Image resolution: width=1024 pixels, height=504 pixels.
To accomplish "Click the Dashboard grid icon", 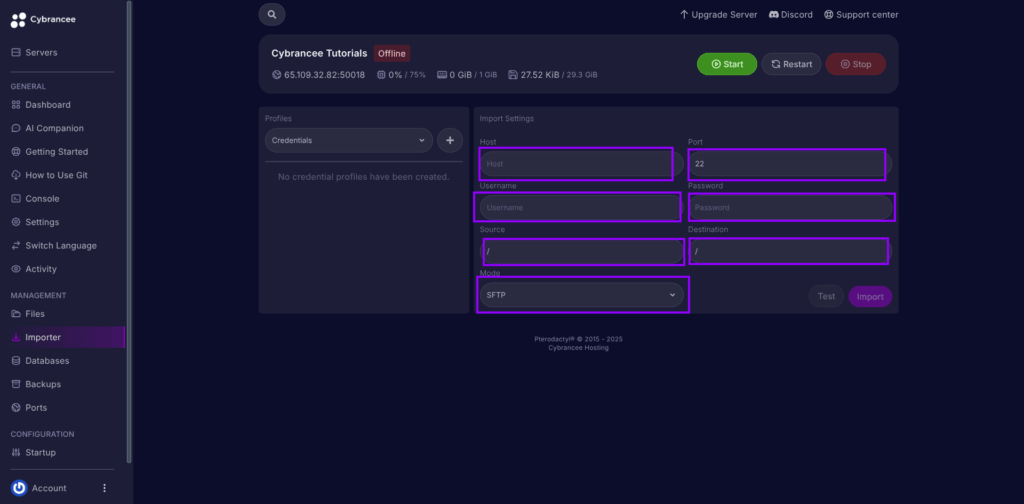I will [x=16, y=104].
